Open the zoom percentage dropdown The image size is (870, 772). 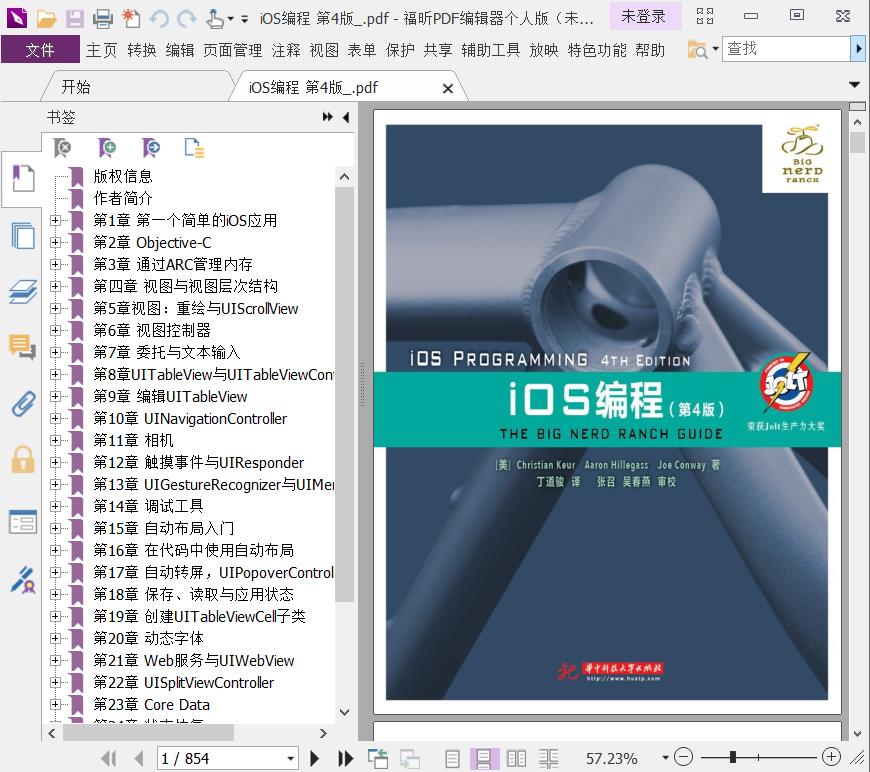pyautogui.click(x=665, y=758)
